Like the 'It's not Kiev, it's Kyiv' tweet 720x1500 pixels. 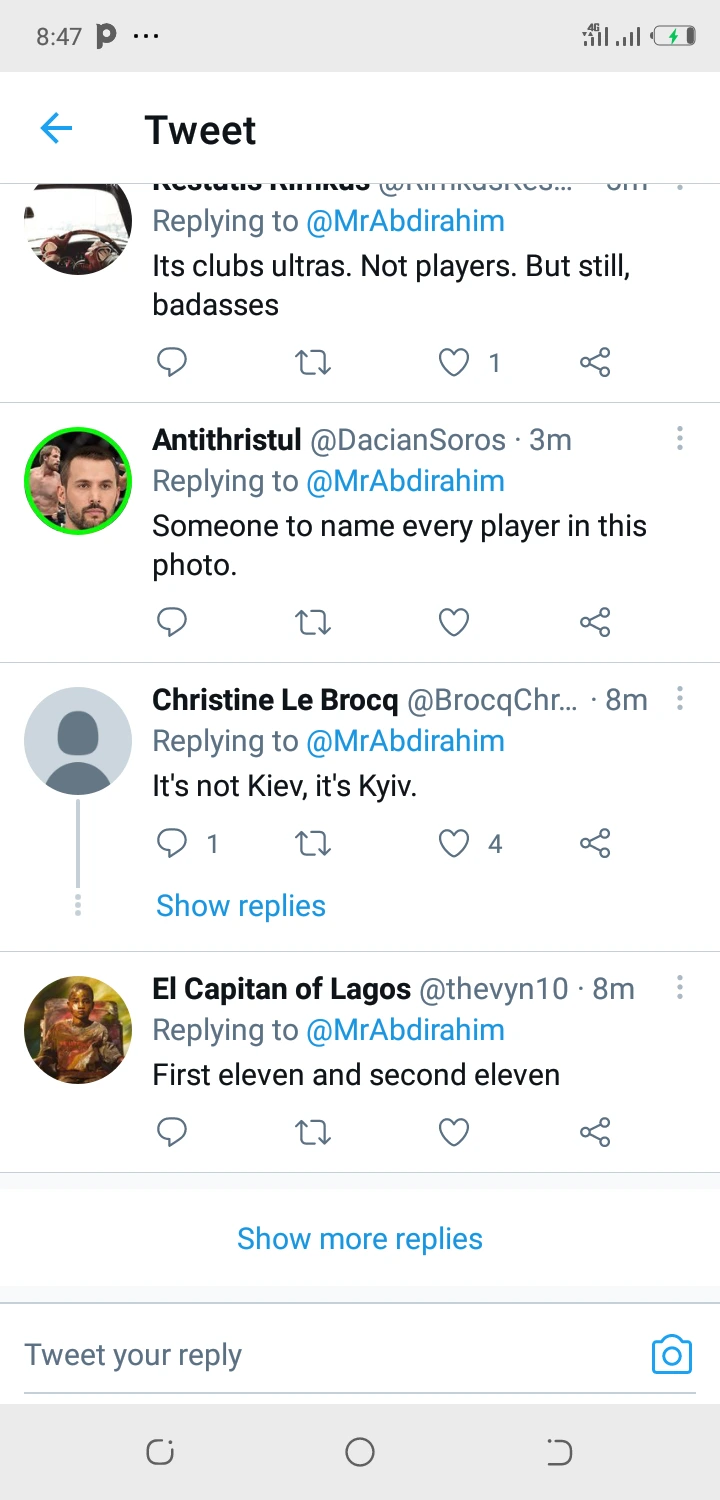(x=454, y=844)
